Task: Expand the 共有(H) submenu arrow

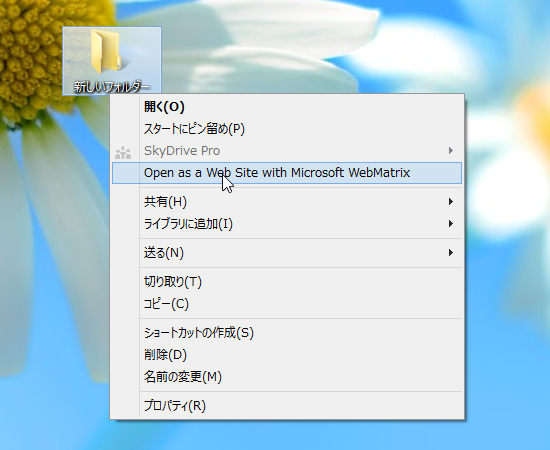Action: 451,202
